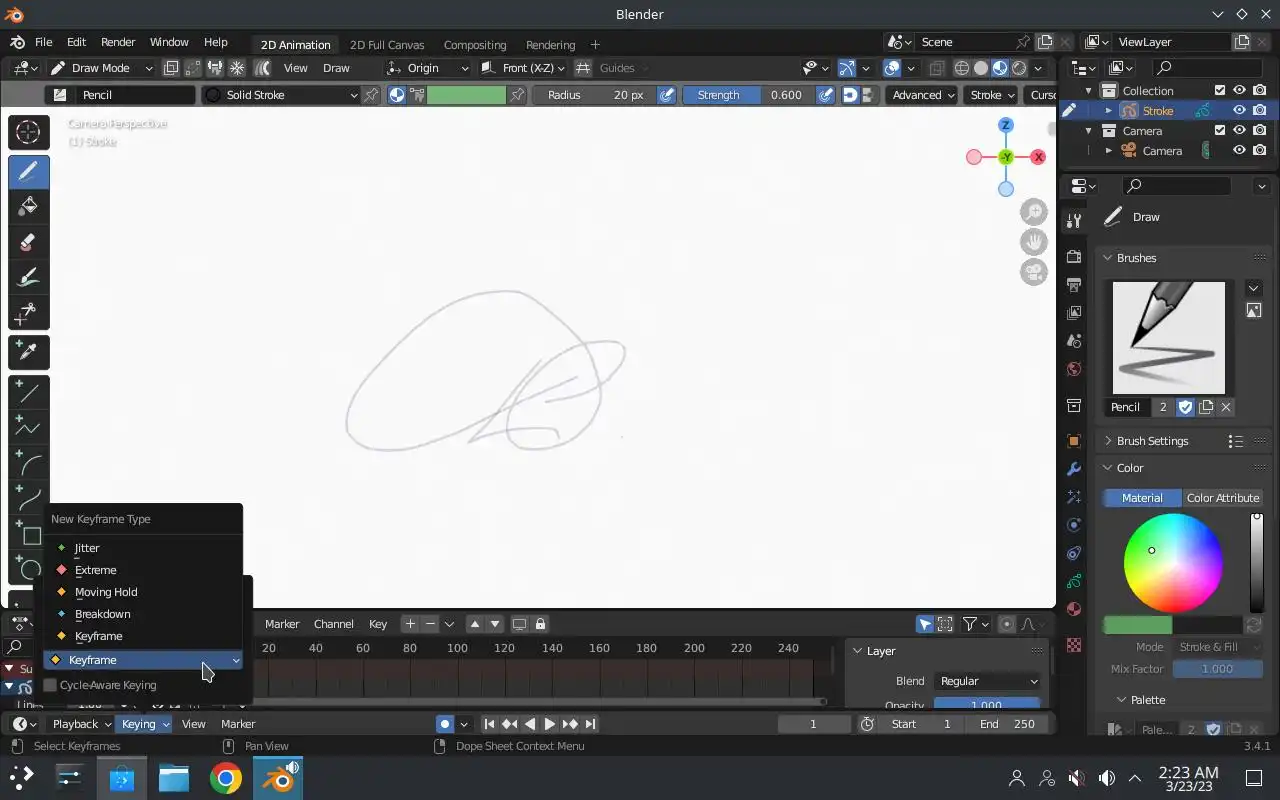Toggle Collection exclude checkbox in outliner
The image size is (1280, 800).
(x=1219, y=91)
